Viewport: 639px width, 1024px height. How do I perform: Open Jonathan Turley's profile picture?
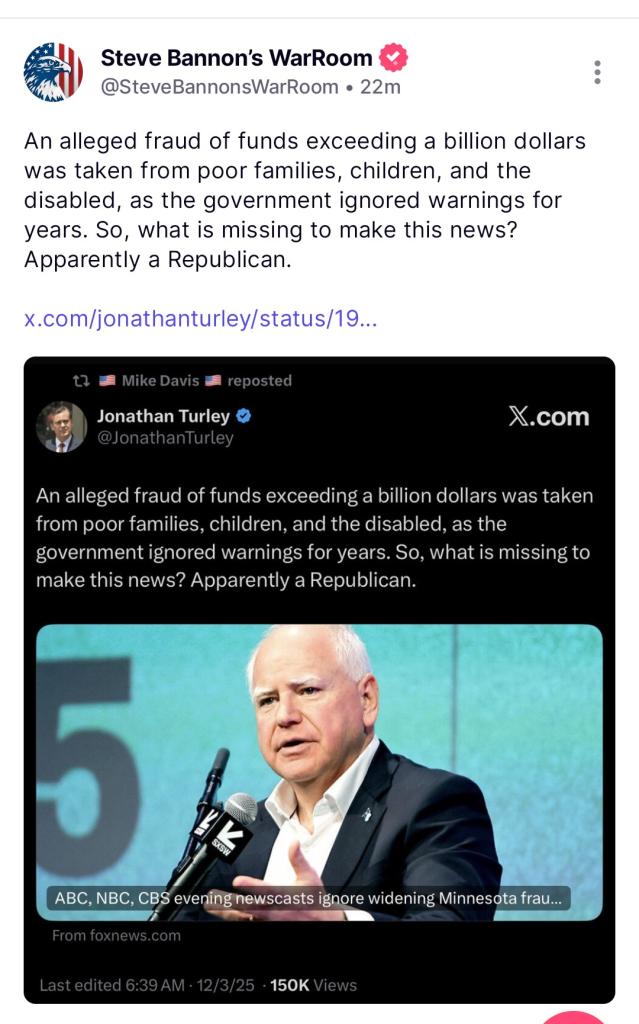[x=61, y=427]
